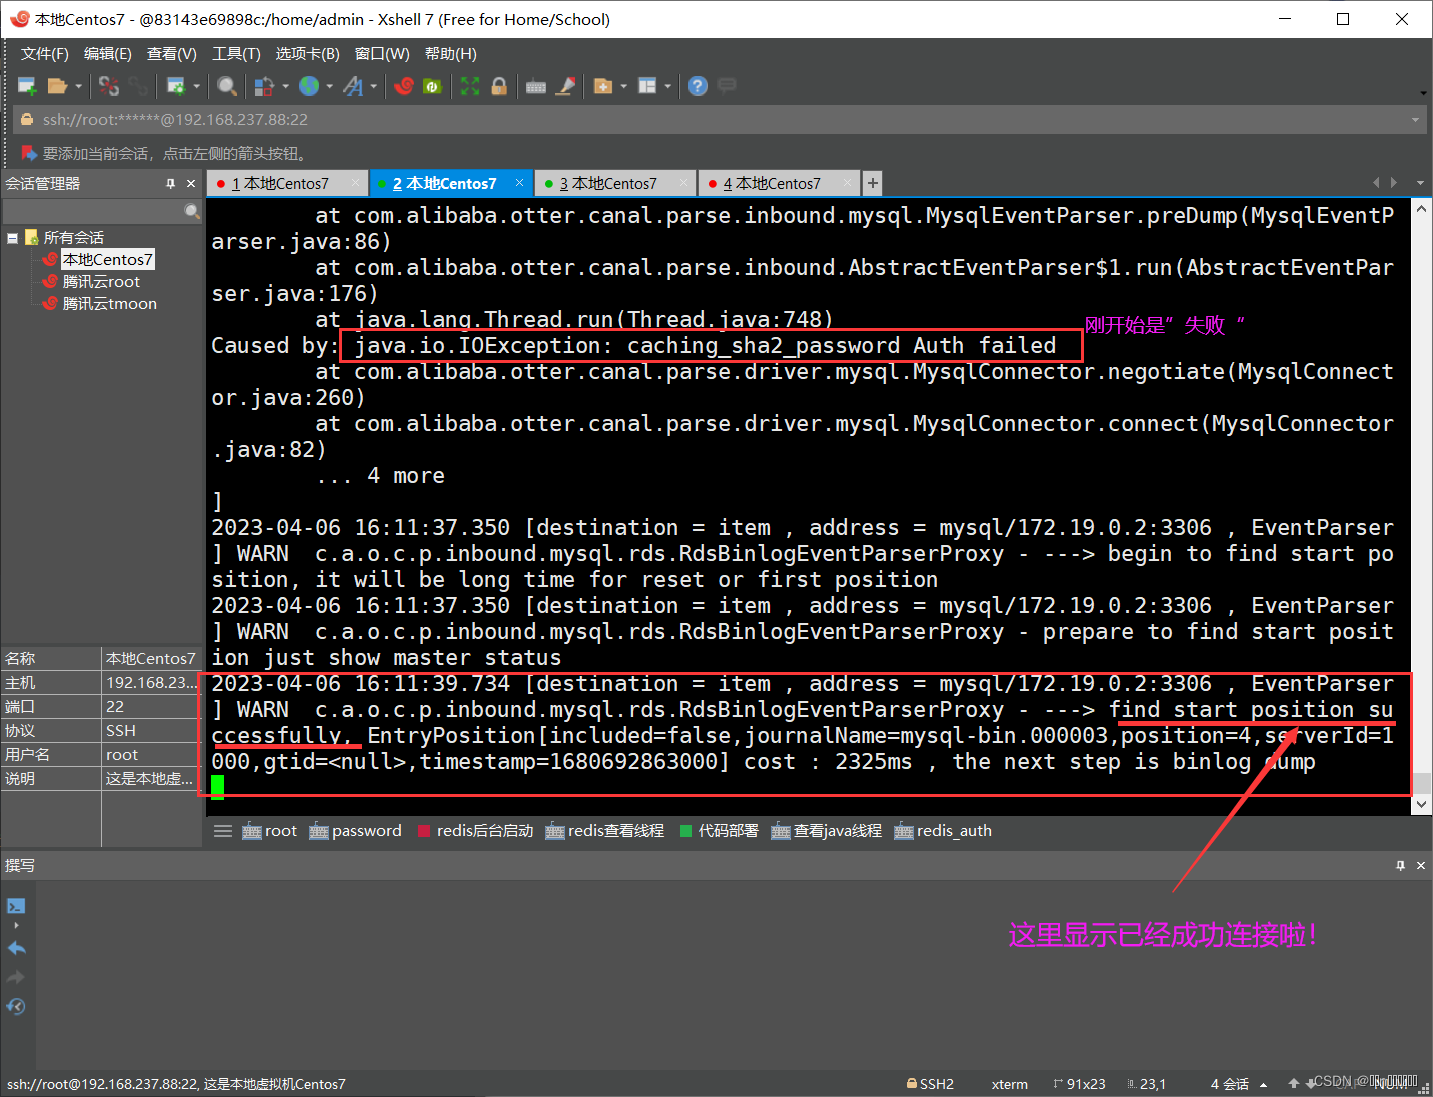This screenshot has height=1097, width=1433.
Task: Open the Help question-mark icon
Action: 697,86
